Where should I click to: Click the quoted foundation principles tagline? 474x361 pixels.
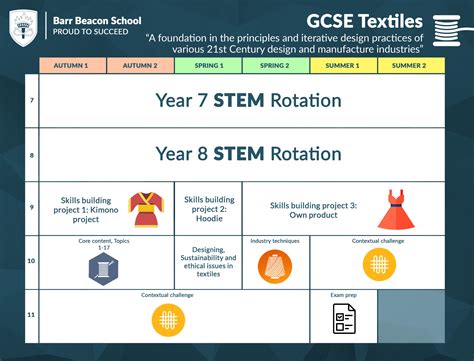click(285, 44)
